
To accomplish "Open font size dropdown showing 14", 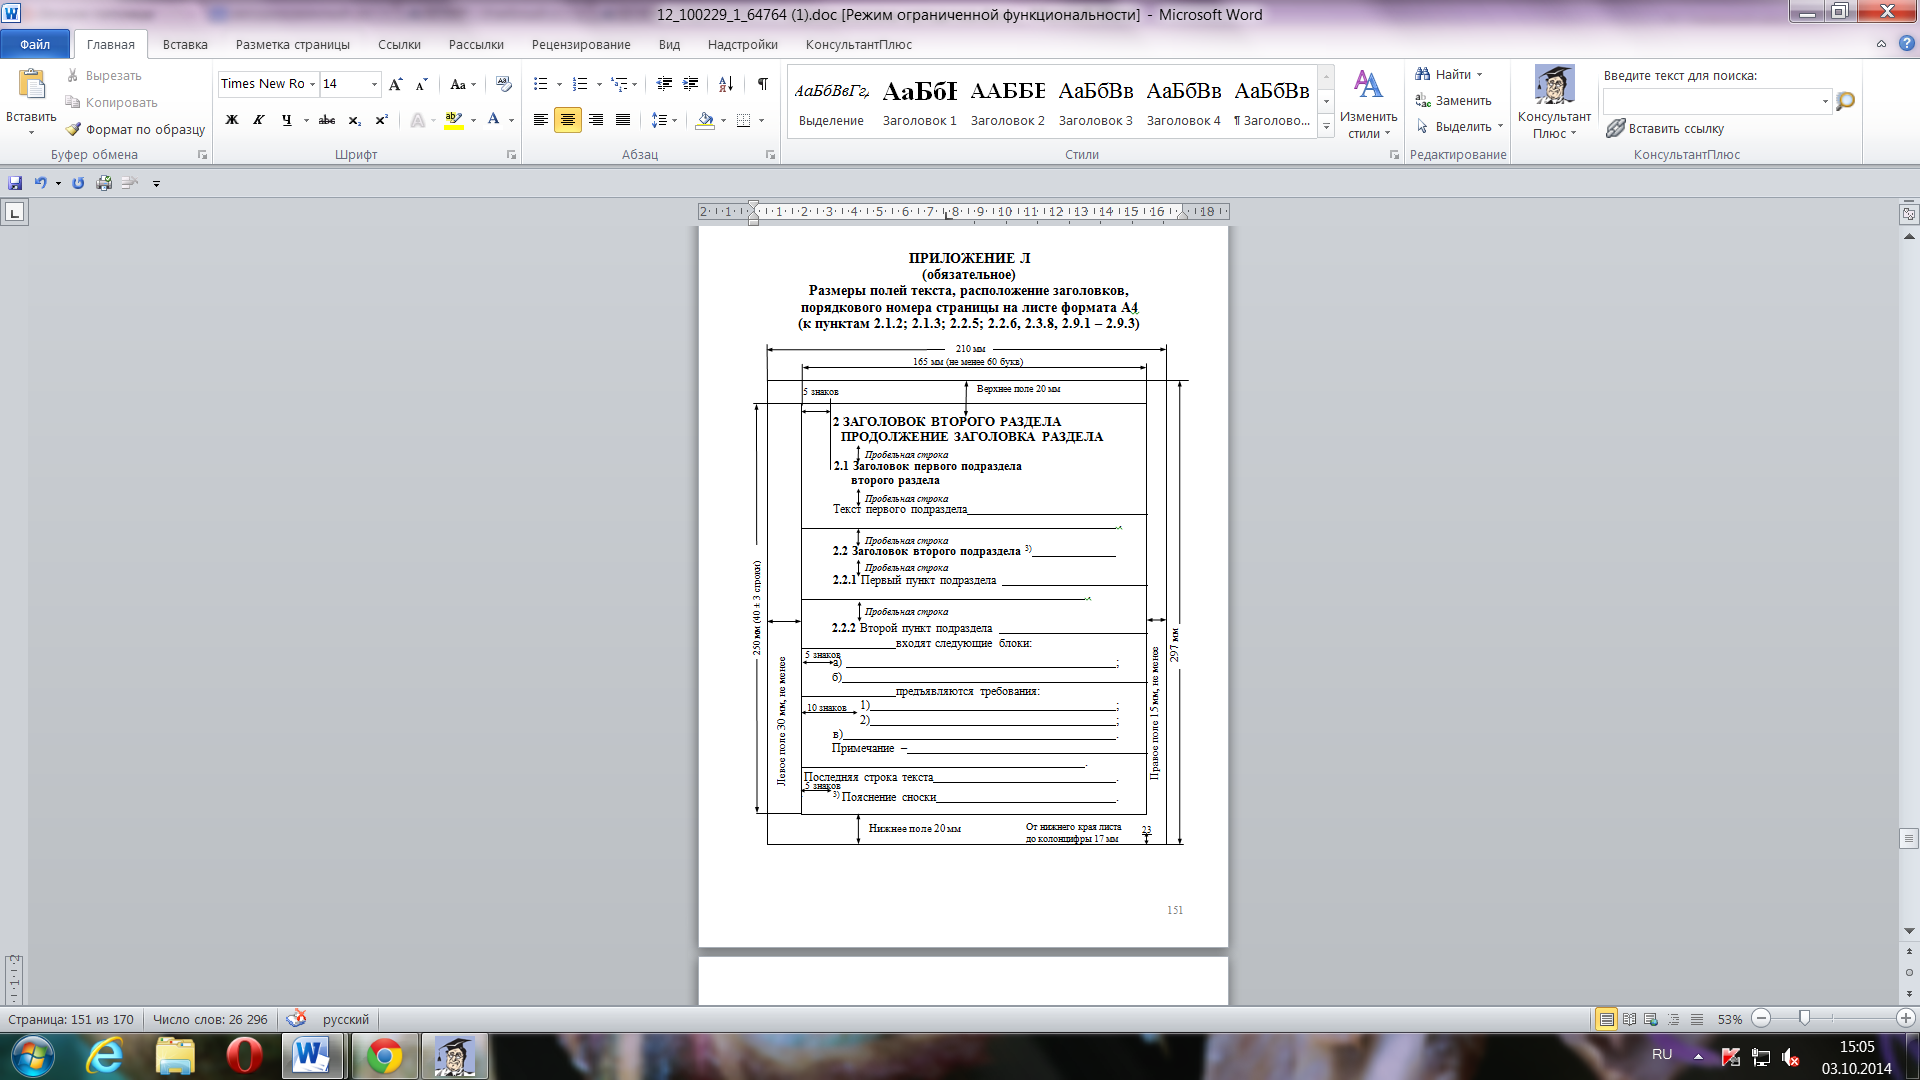I will (375, 84).
